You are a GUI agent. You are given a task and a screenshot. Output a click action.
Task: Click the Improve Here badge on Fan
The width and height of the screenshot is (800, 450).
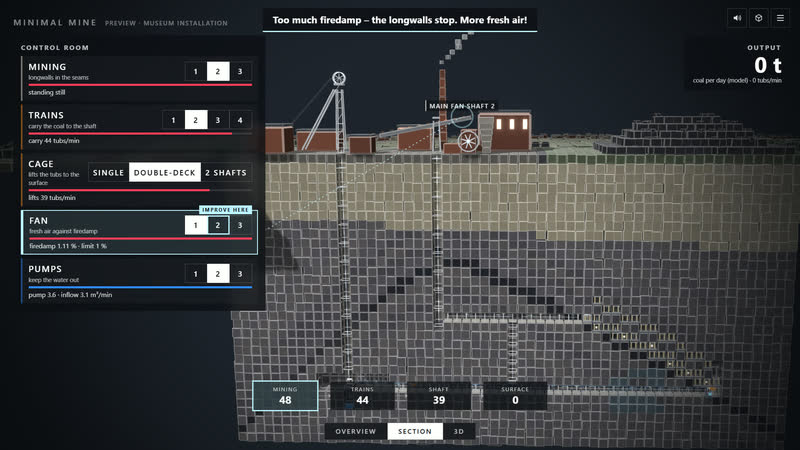[226, 210]
